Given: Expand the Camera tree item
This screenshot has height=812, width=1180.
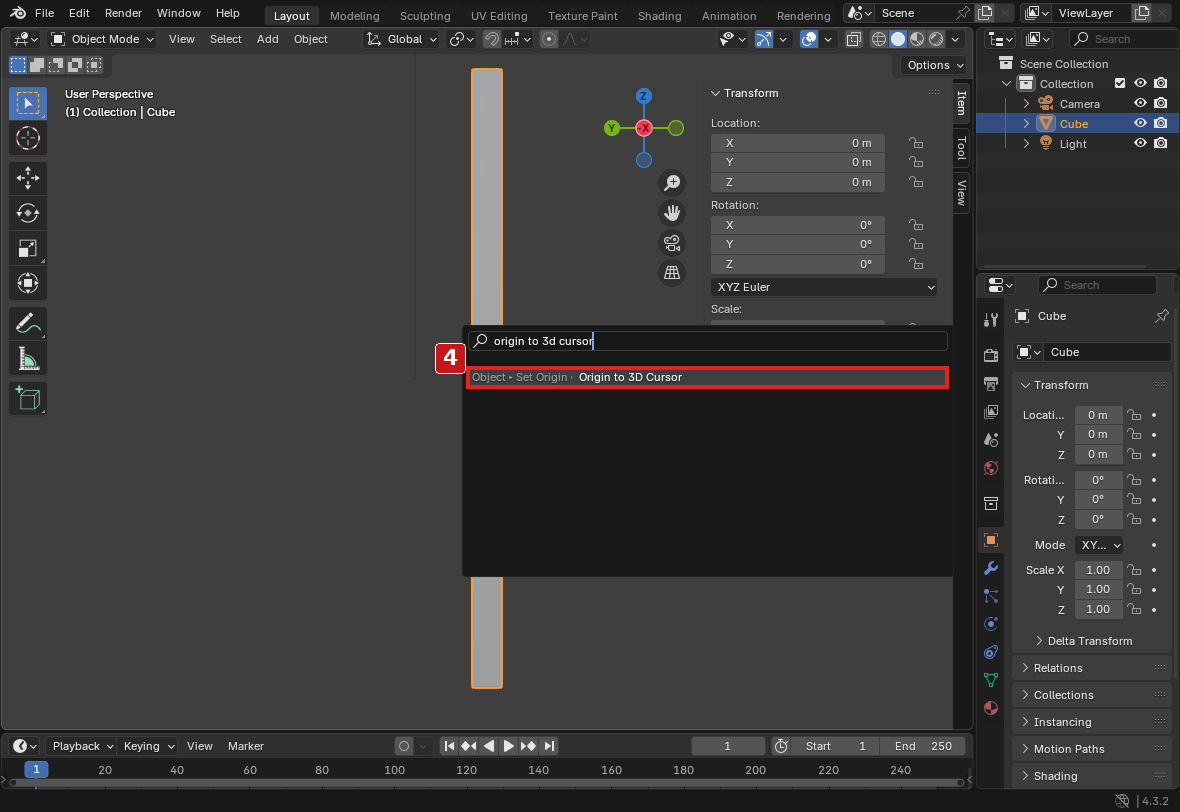Looking at the screenshot, I should coord(1026,103).
